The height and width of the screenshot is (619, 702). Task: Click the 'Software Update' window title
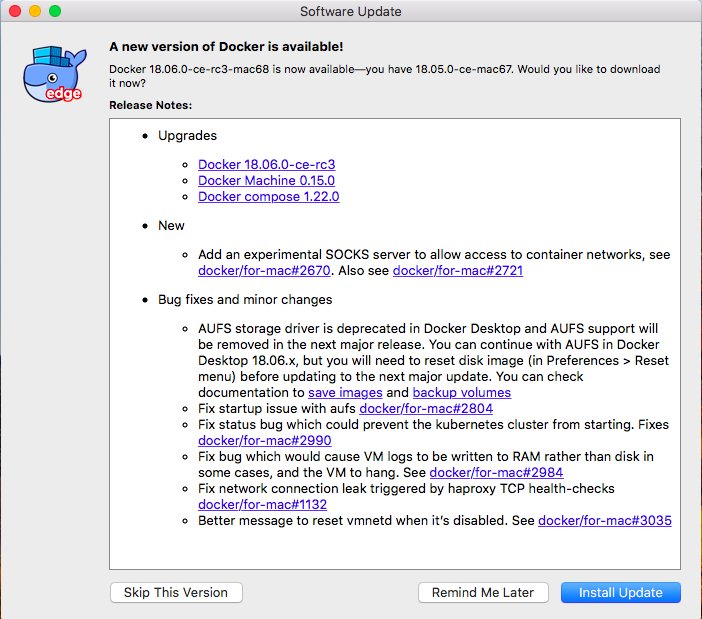pos(351,11)
